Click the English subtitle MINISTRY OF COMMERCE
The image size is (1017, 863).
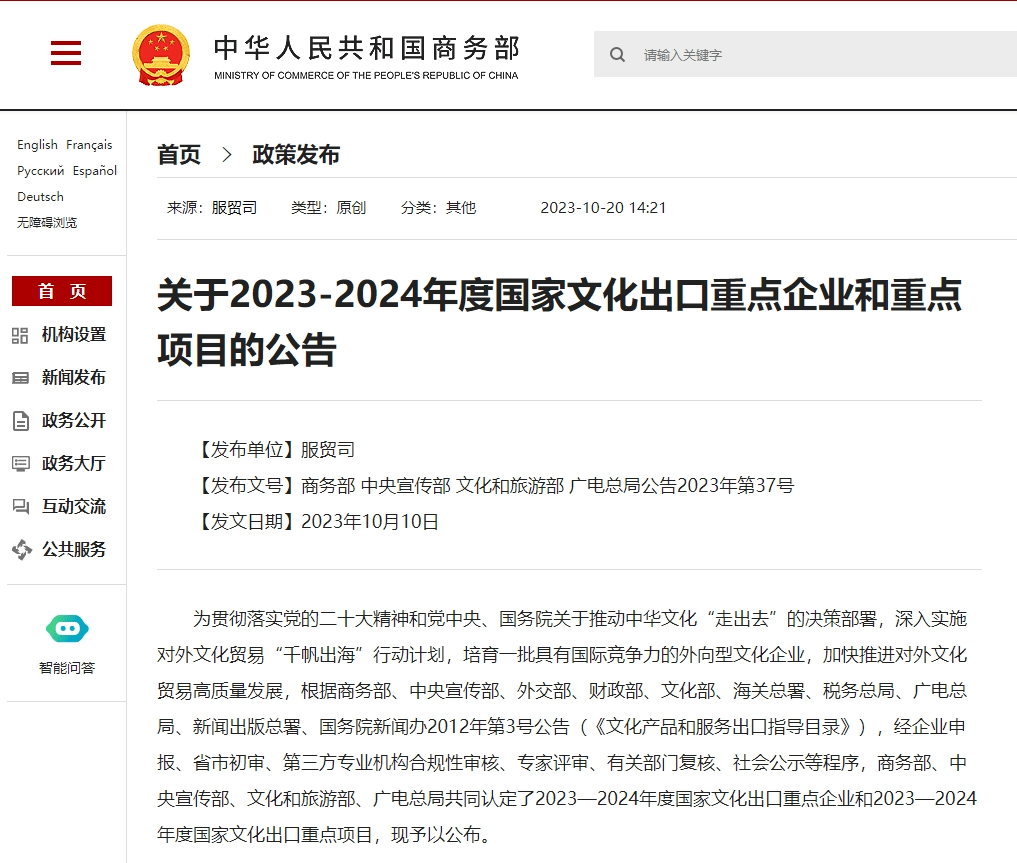tap(366, 75)
